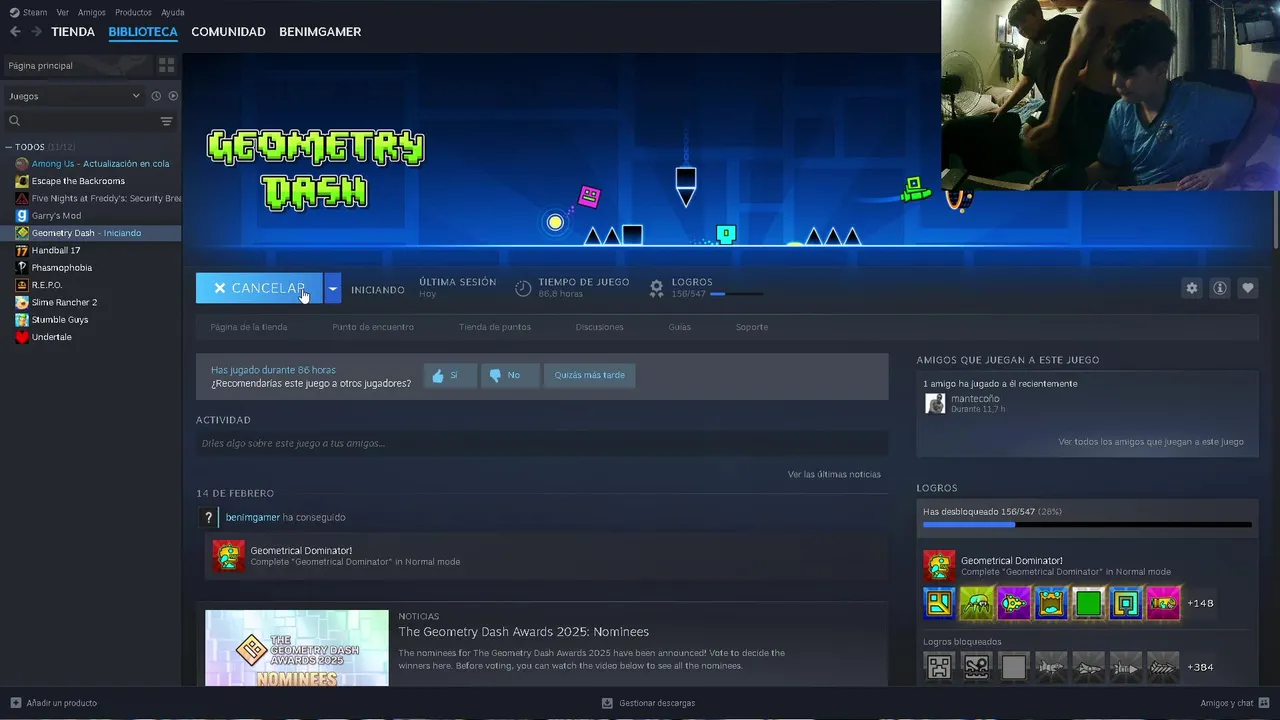The image size is (1280, 720).
Task: Open the Steam menu
Action: point(29,12)
